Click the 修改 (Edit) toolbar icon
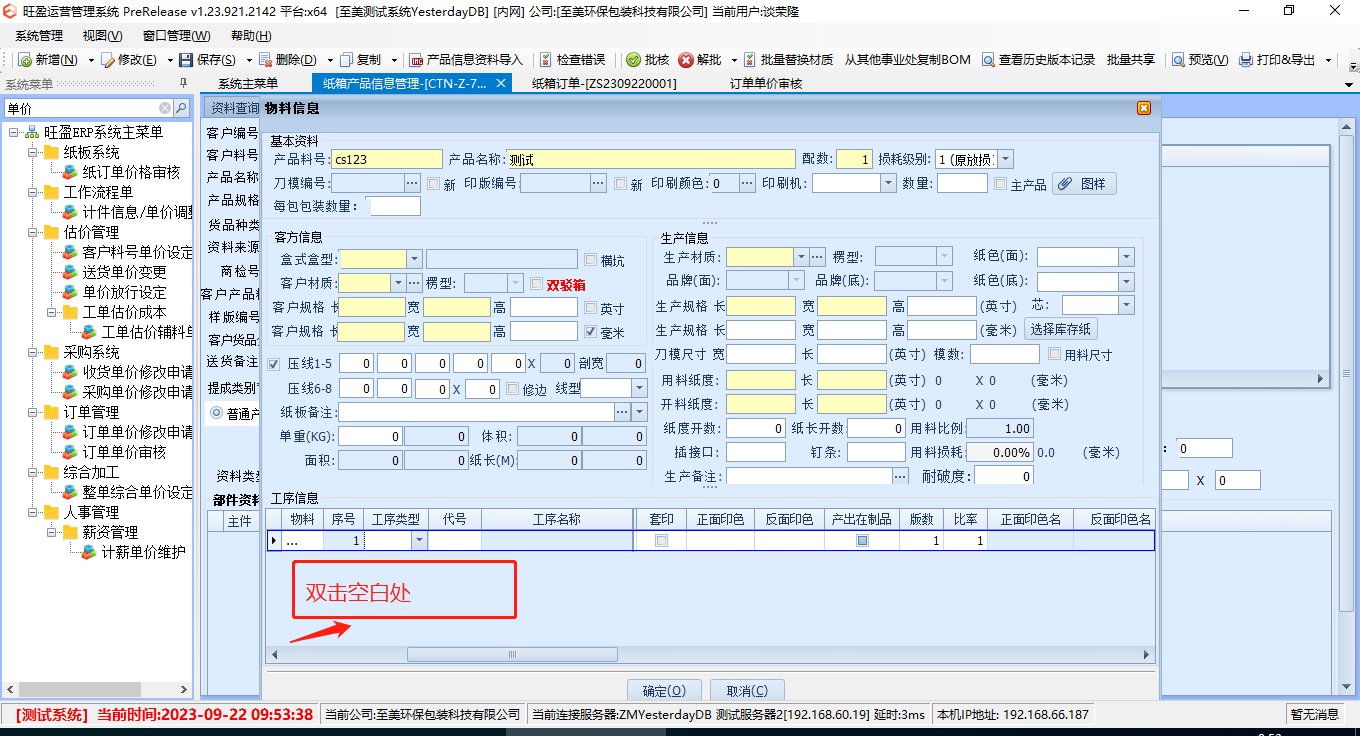This screenshot has width=1360, height=736. (108, 60)
